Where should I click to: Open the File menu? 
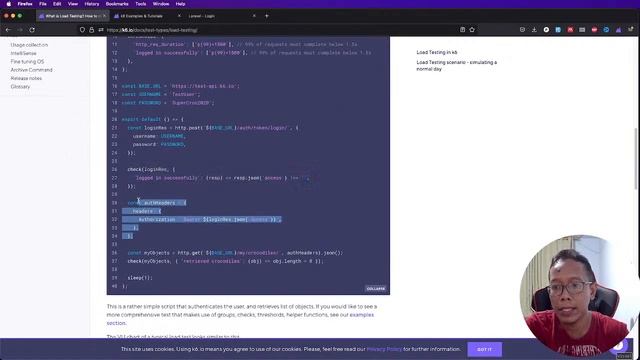pyautogui.click(x=43, y=4)
